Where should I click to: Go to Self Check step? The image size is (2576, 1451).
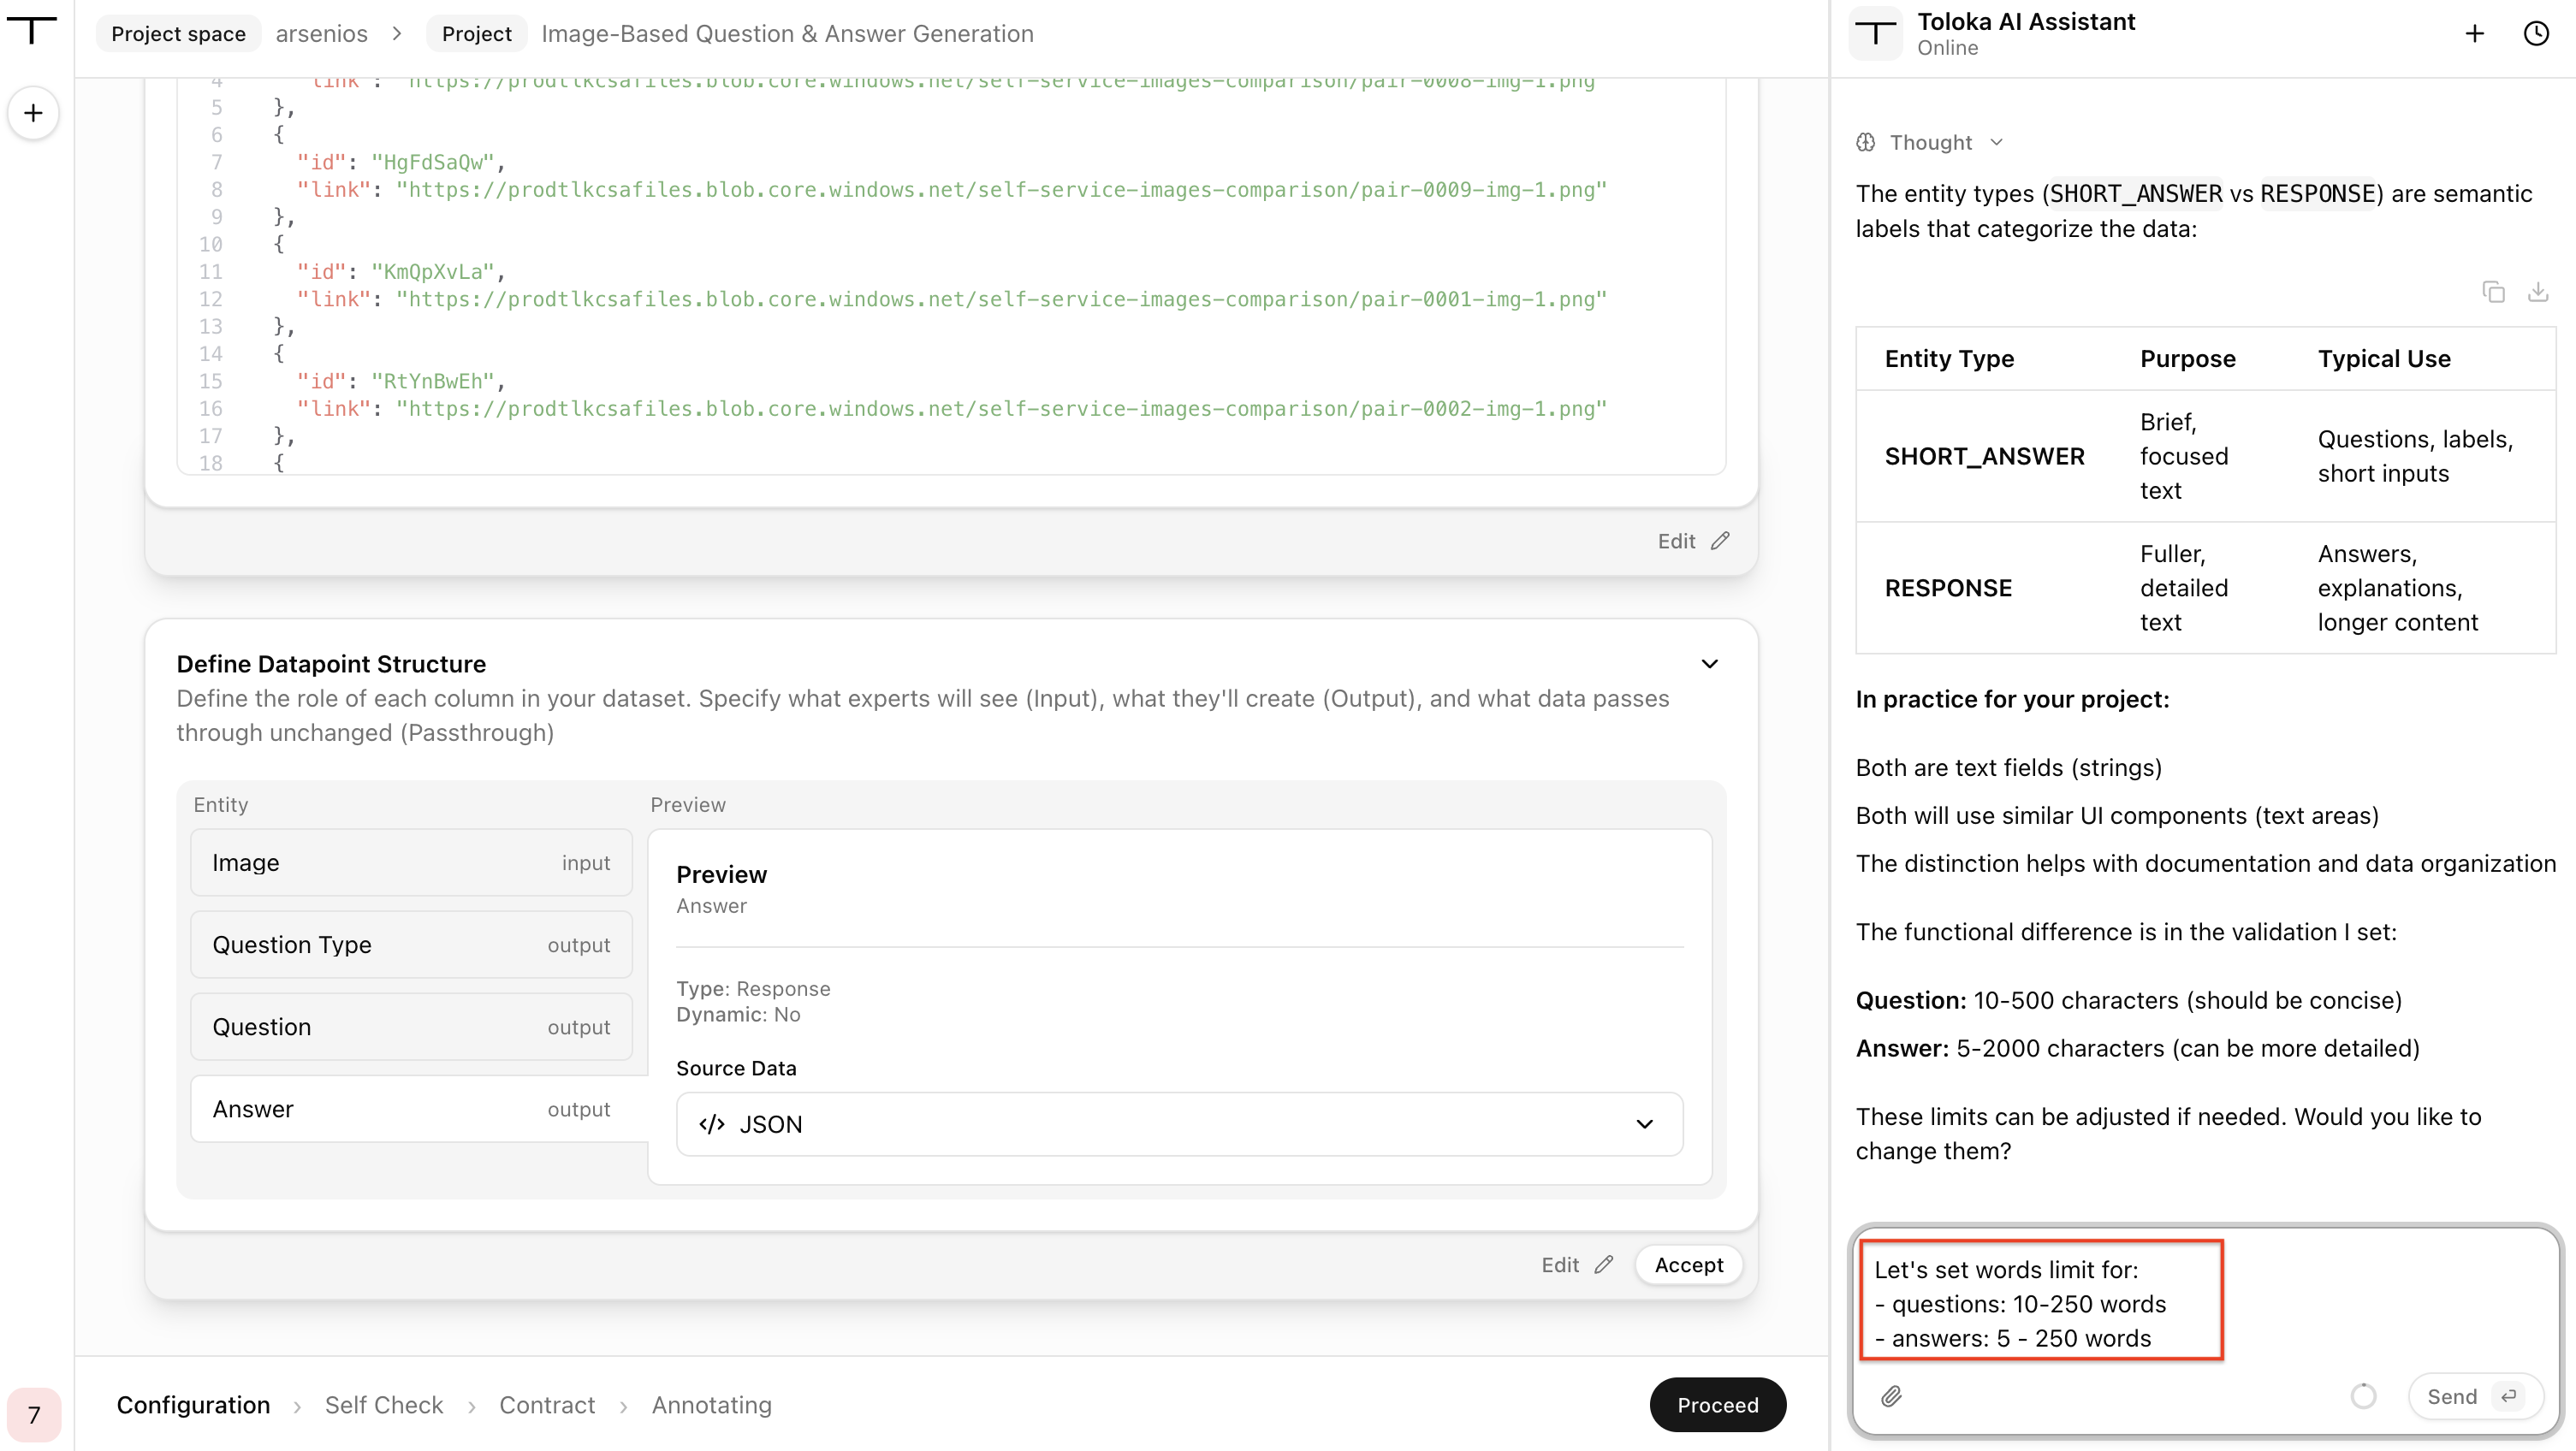click(x=384, y=1405)
